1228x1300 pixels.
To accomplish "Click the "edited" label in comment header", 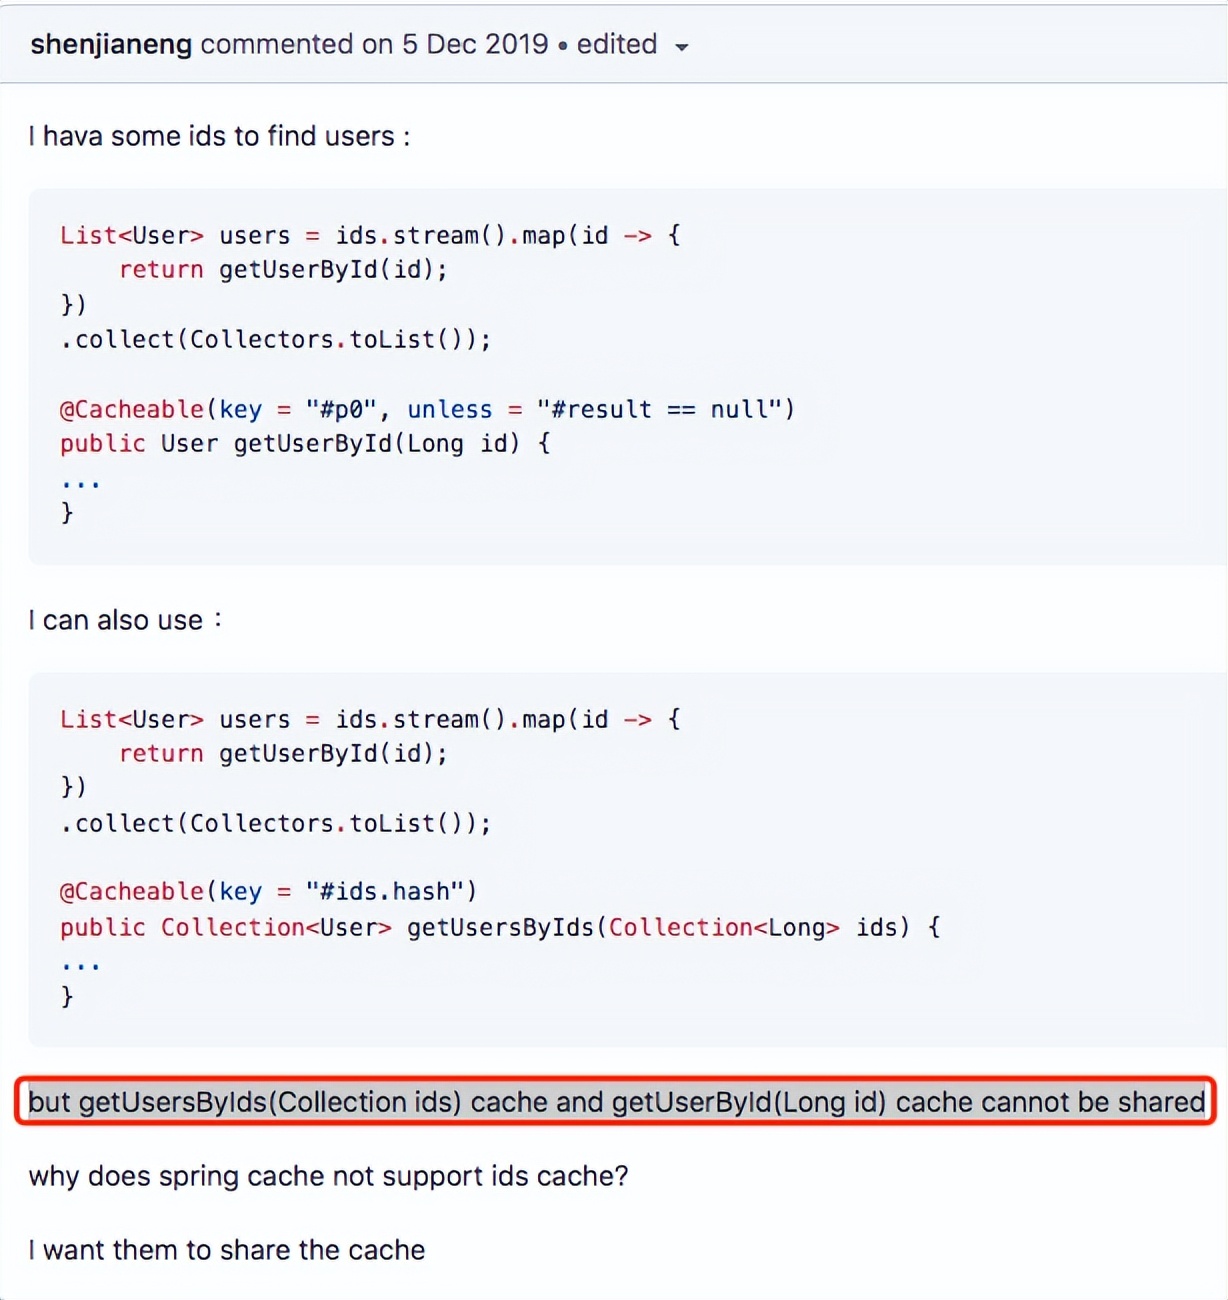I will point(616,45).
